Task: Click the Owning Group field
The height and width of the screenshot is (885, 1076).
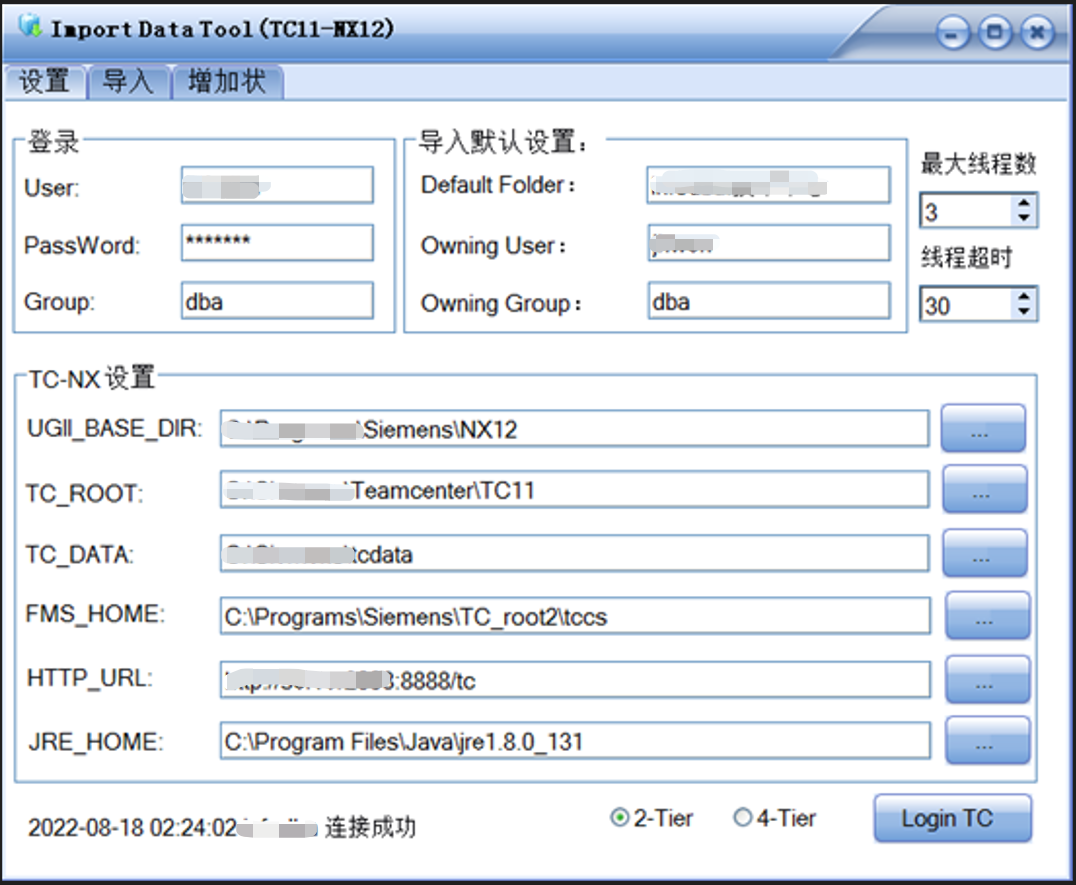Action: pos(769,300)
